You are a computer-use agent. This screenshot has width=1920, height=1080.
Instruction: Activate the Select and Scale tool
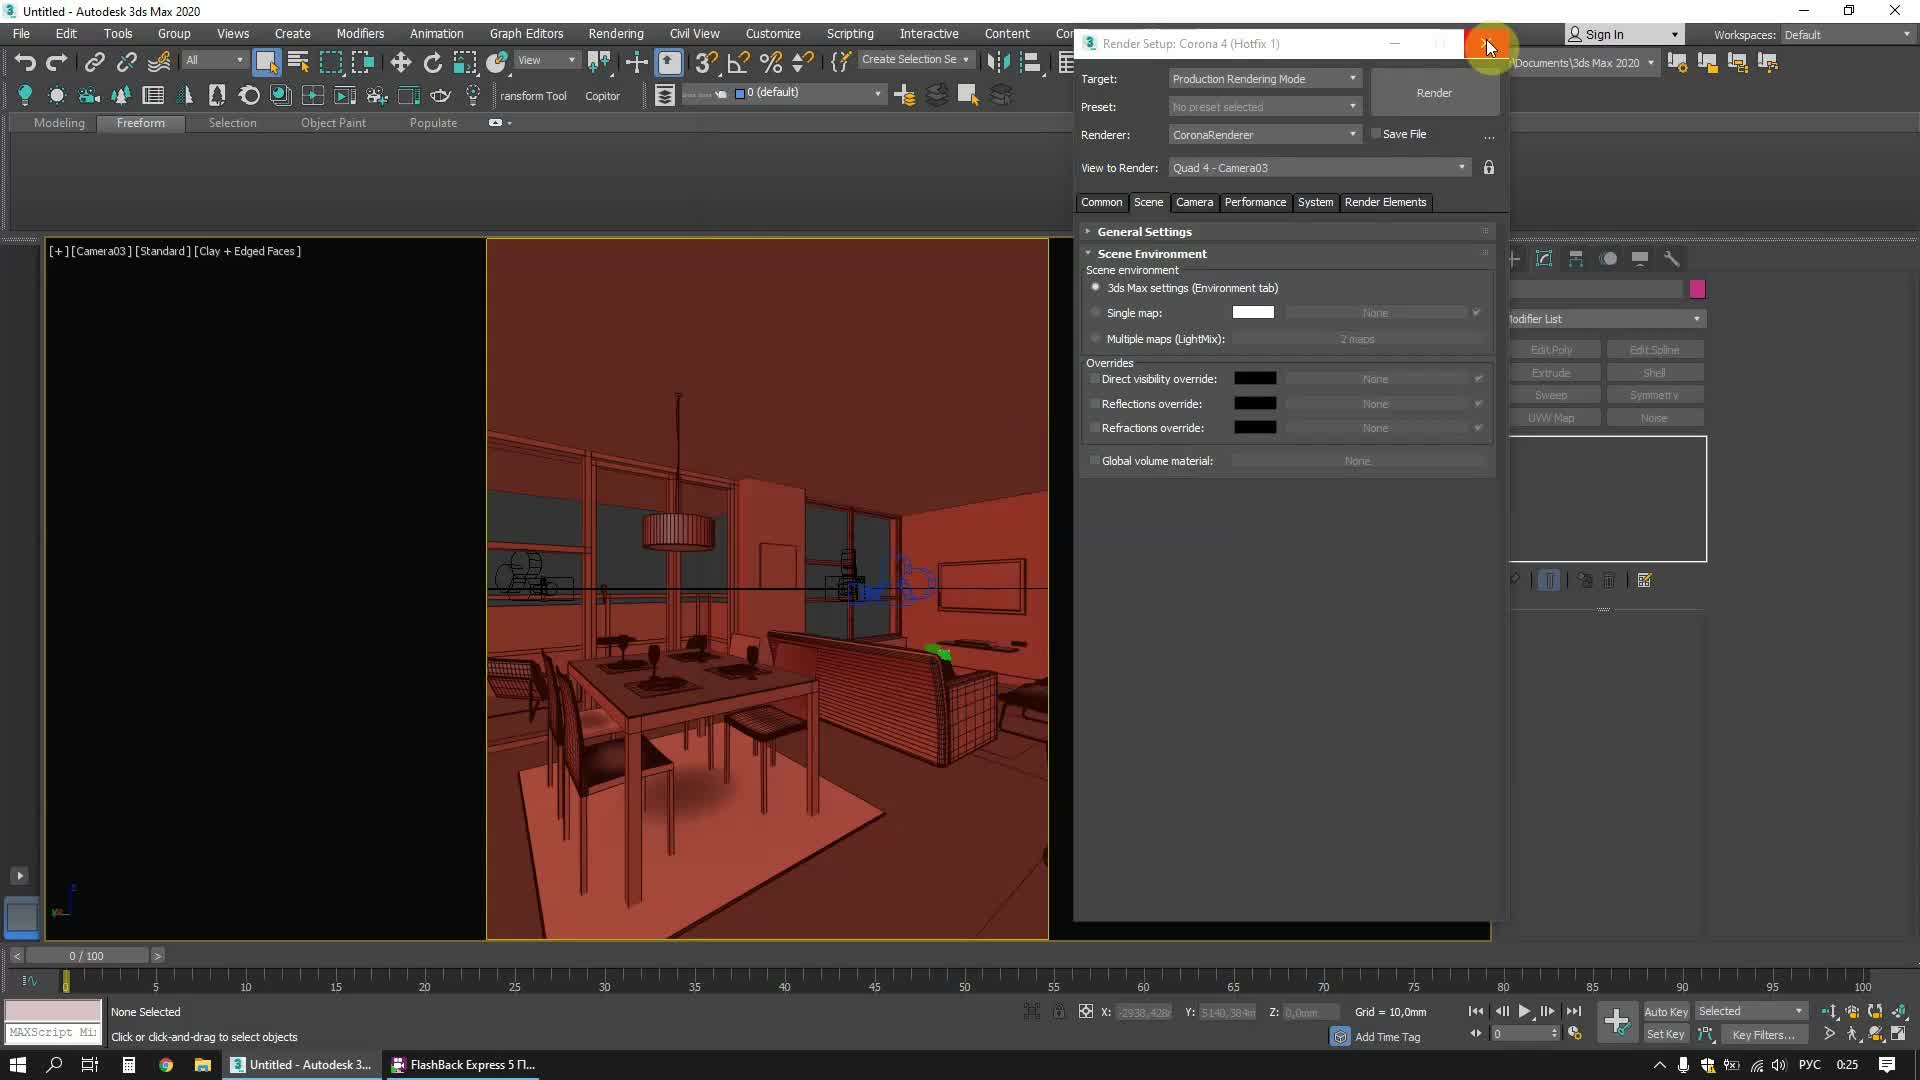464,62
